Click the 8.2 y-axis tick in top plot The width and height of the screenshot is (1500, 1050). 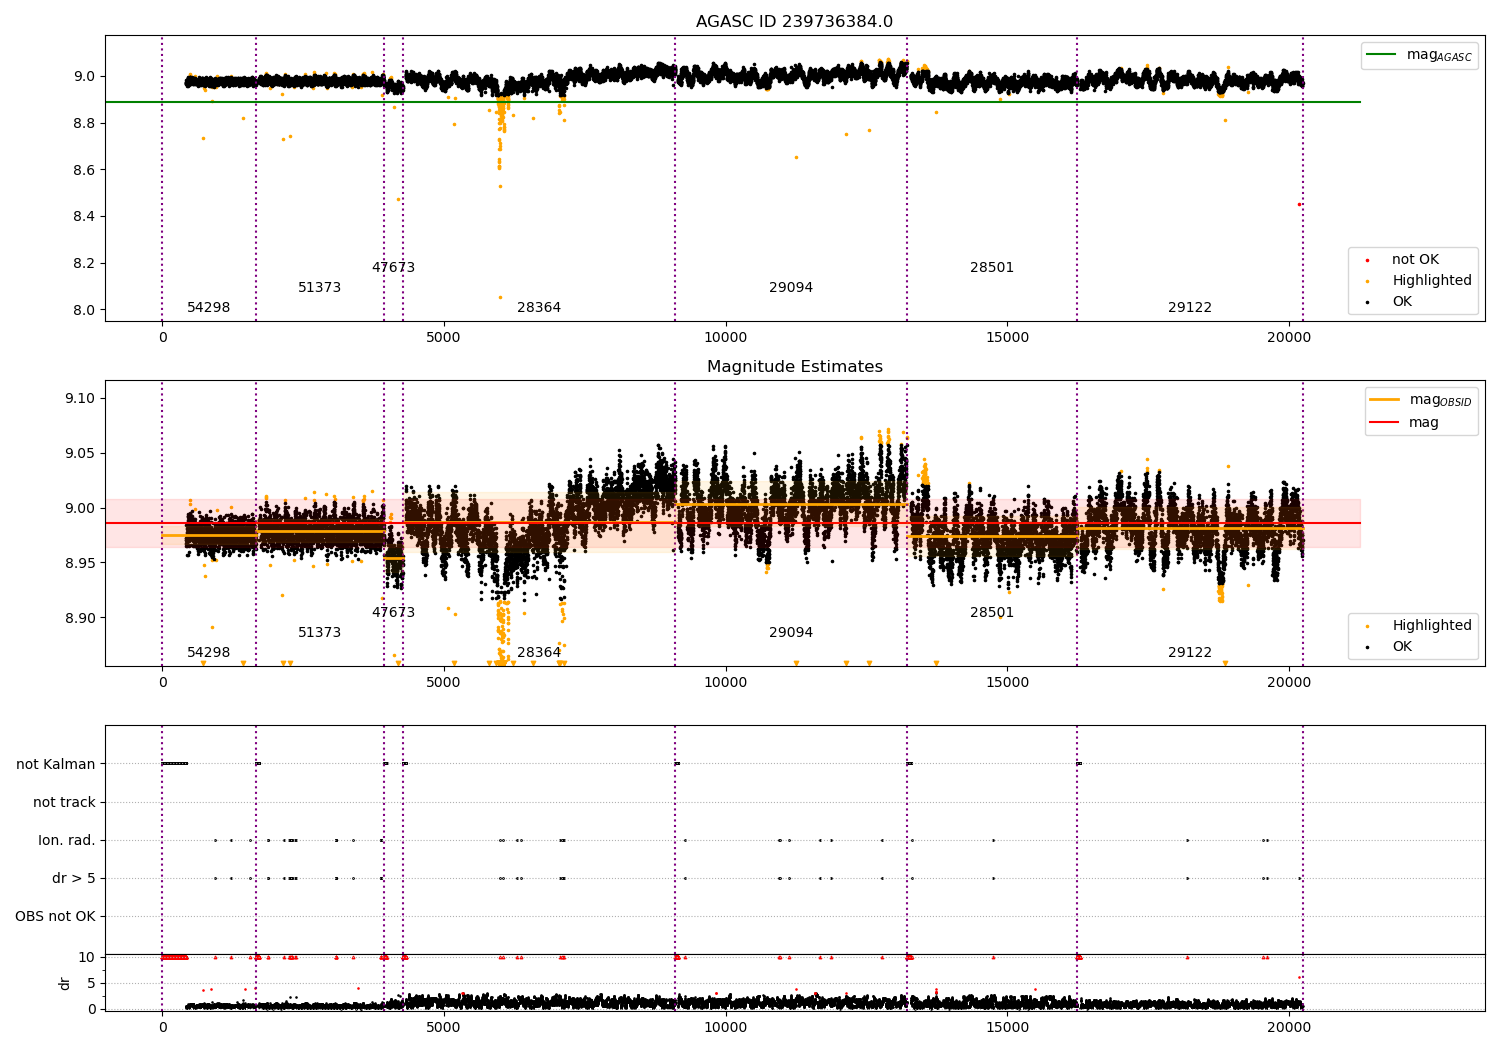[x=83, y=263]
